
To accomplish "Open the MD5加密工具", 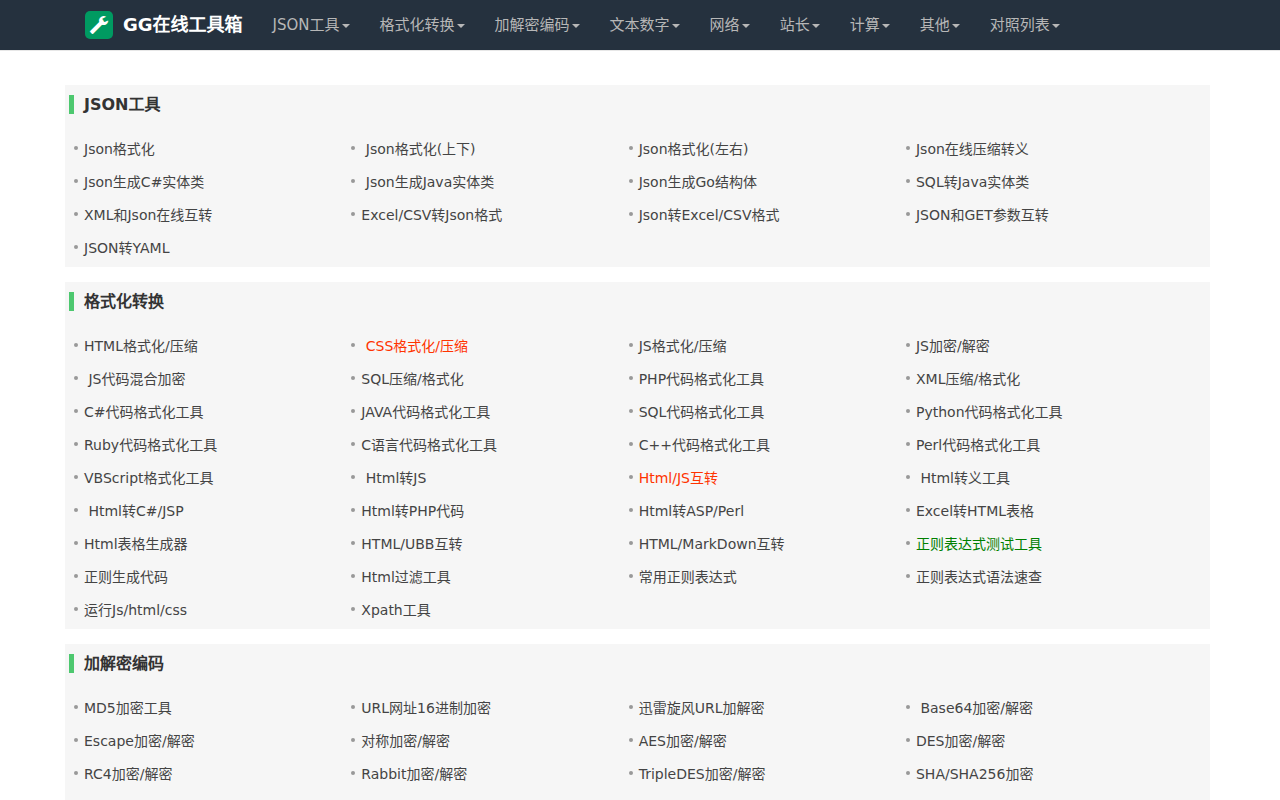I will pyautogui.click(x=128, y=707).
